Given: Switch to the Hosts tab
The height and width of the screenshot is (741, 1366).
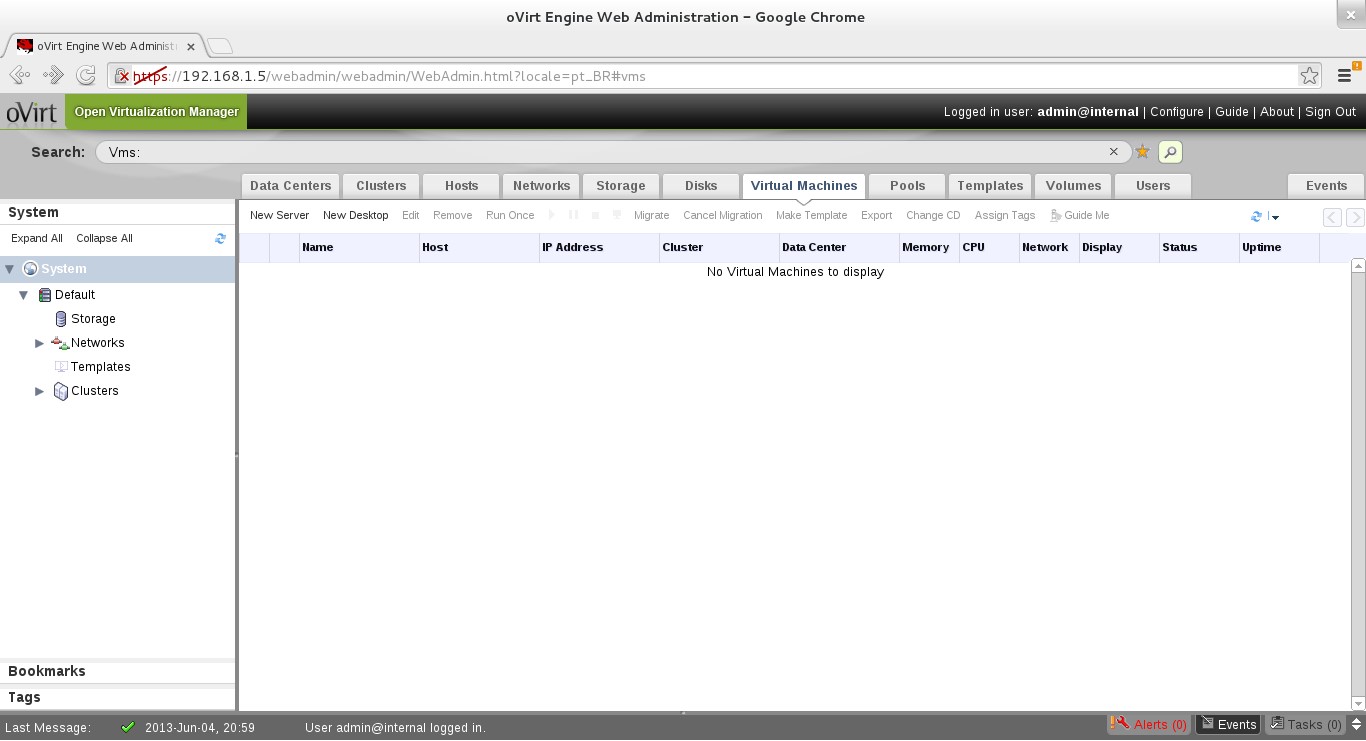Looking at the screenshot, I should click(x=461, y=186).
